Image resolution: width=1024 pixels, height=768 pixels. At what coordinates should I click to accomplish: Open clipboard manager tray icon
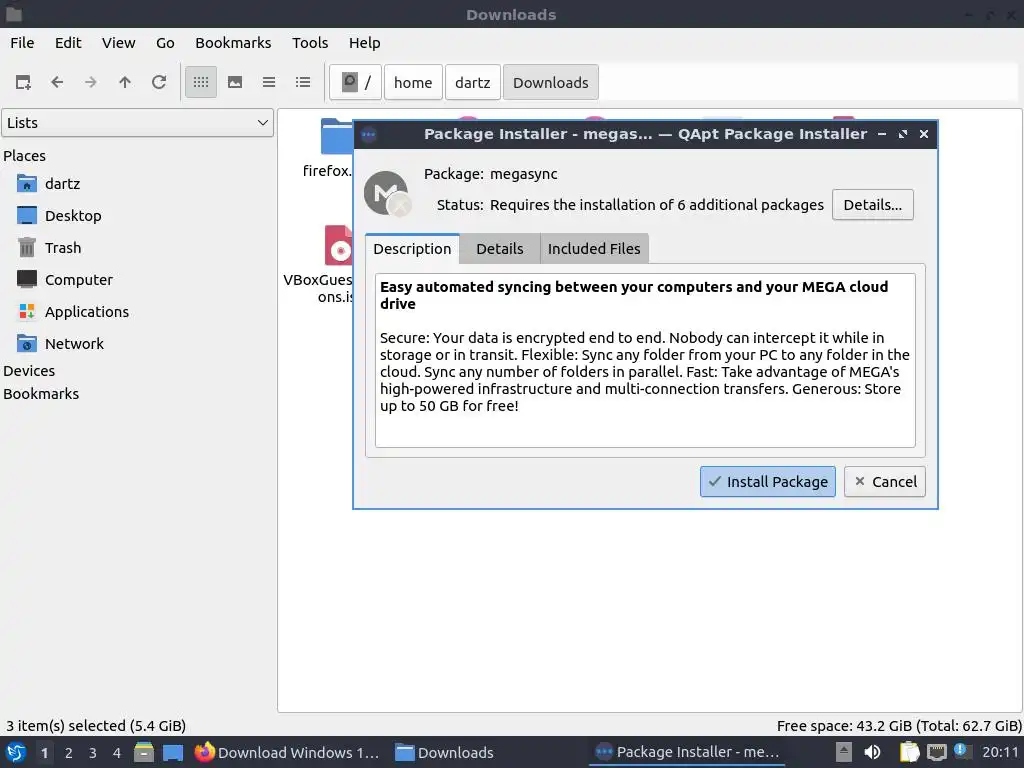(x=910, y=753)
